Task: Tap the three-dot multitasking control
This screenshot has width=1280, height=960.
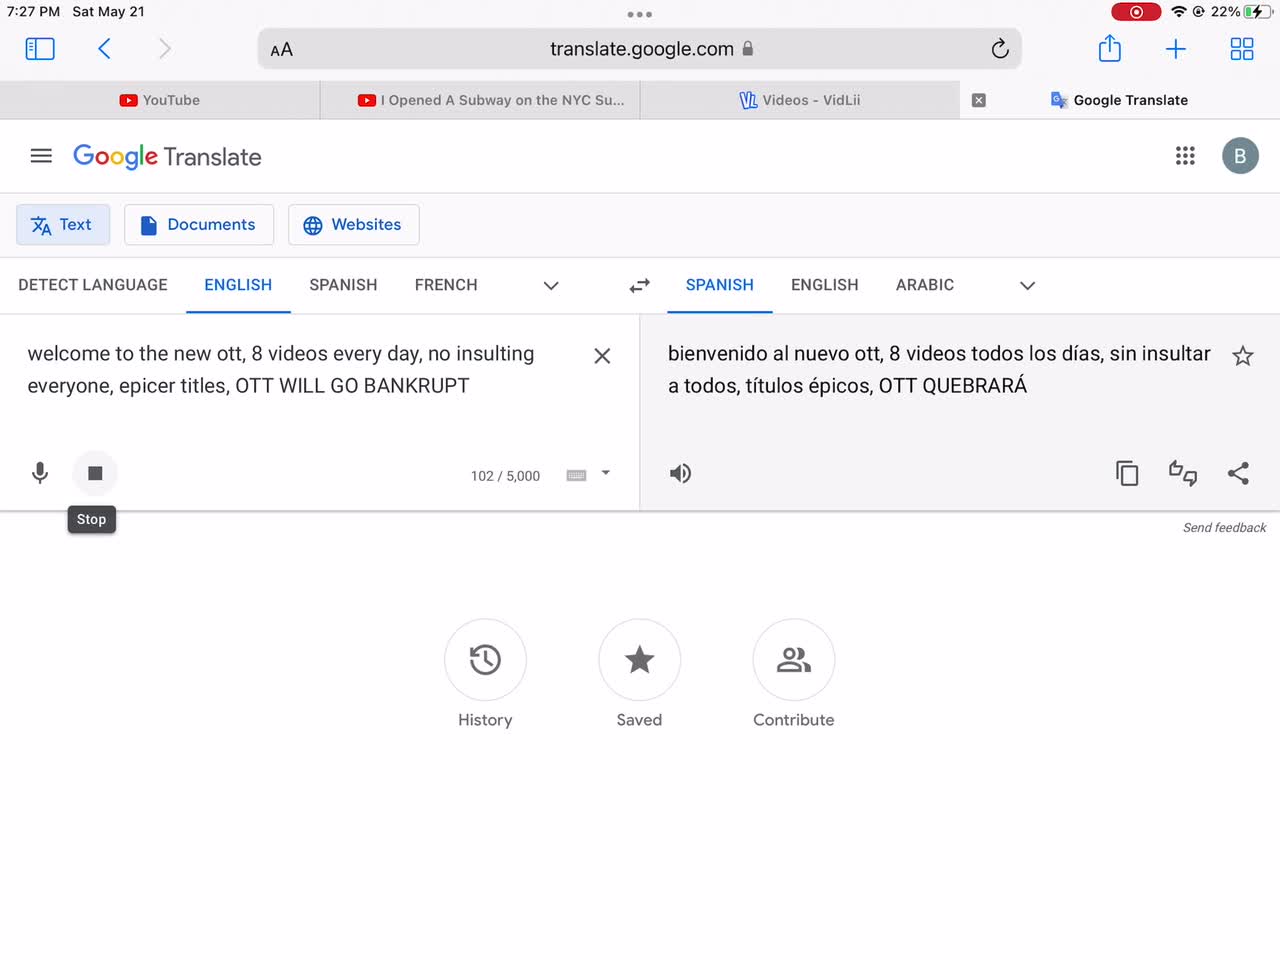Action: tap(640, 14)
